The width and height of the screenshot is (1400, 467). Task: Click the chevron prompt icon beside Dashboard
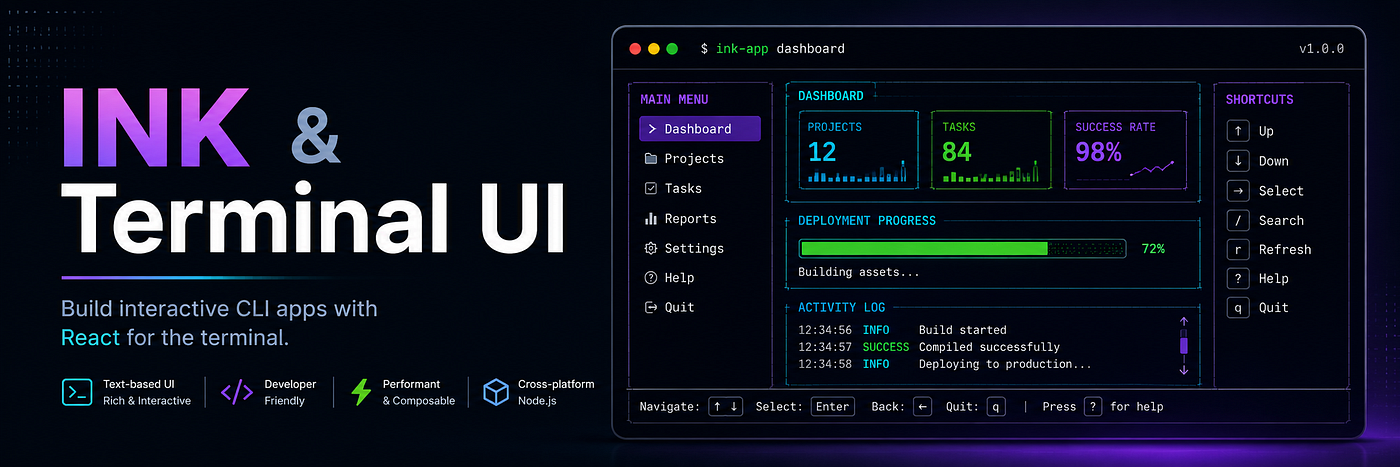(x=652, y=129)
